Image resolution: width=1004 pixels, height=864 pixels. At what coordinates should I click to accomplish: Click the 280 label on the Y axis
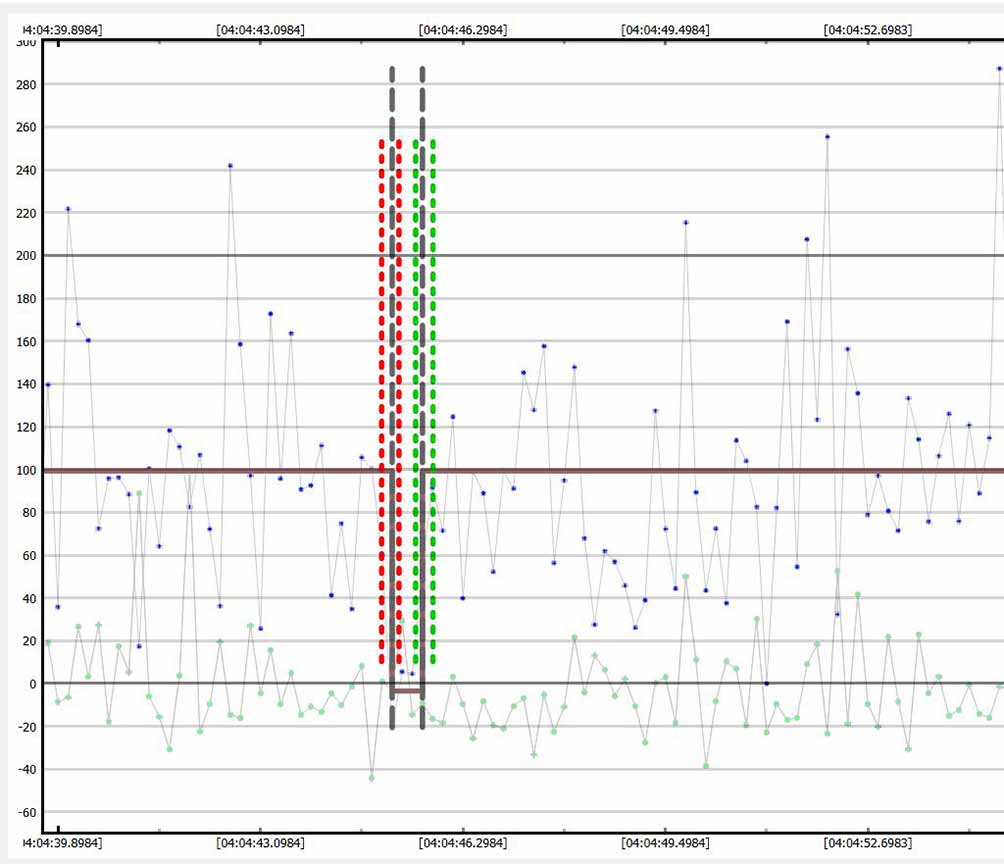coord(23,85)
